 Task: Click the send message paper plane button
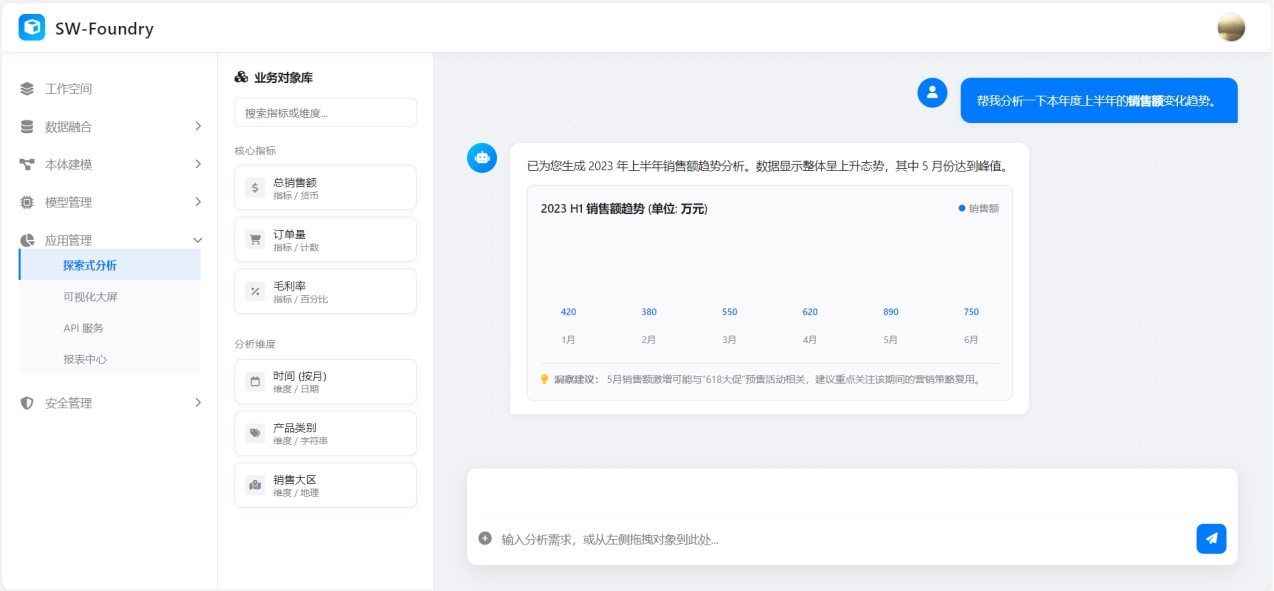point(1211,539)
